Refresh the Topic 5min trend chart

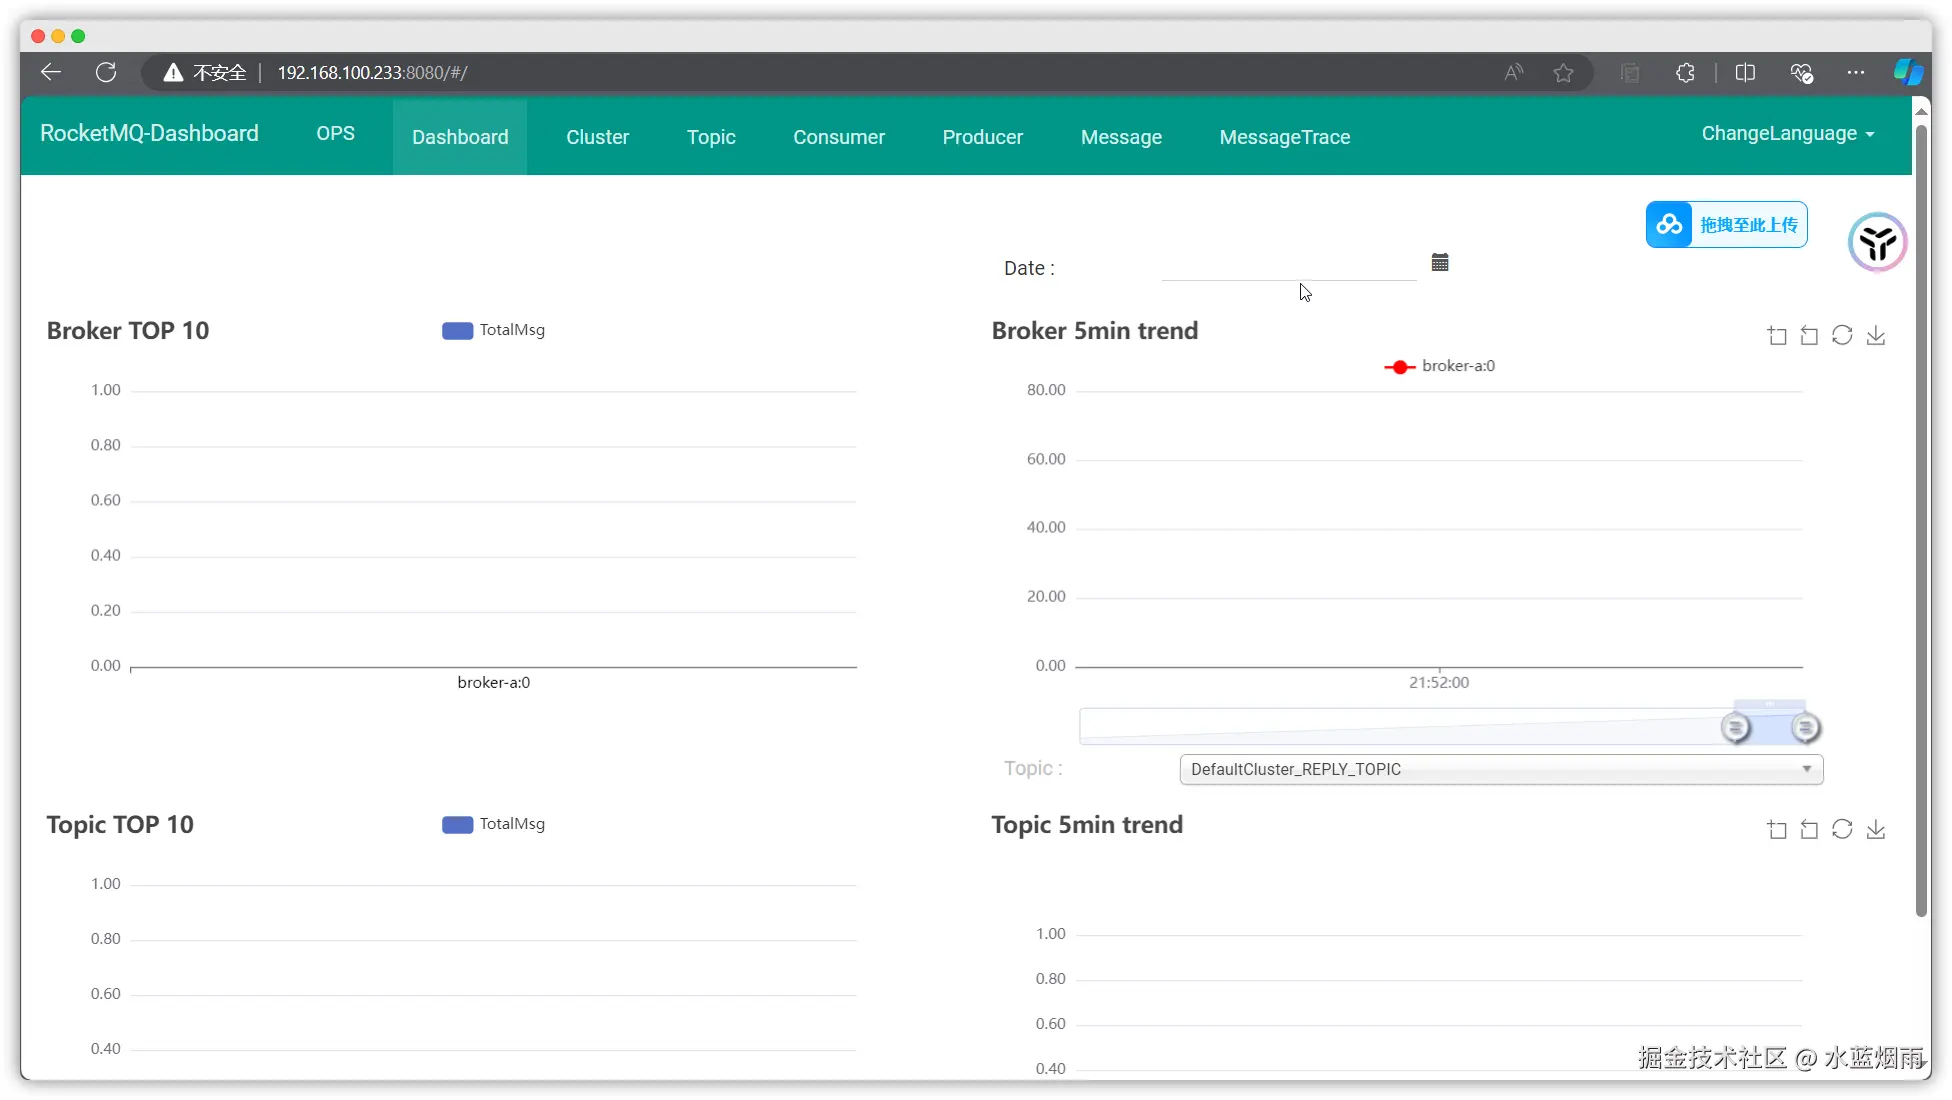(1842, 829)
